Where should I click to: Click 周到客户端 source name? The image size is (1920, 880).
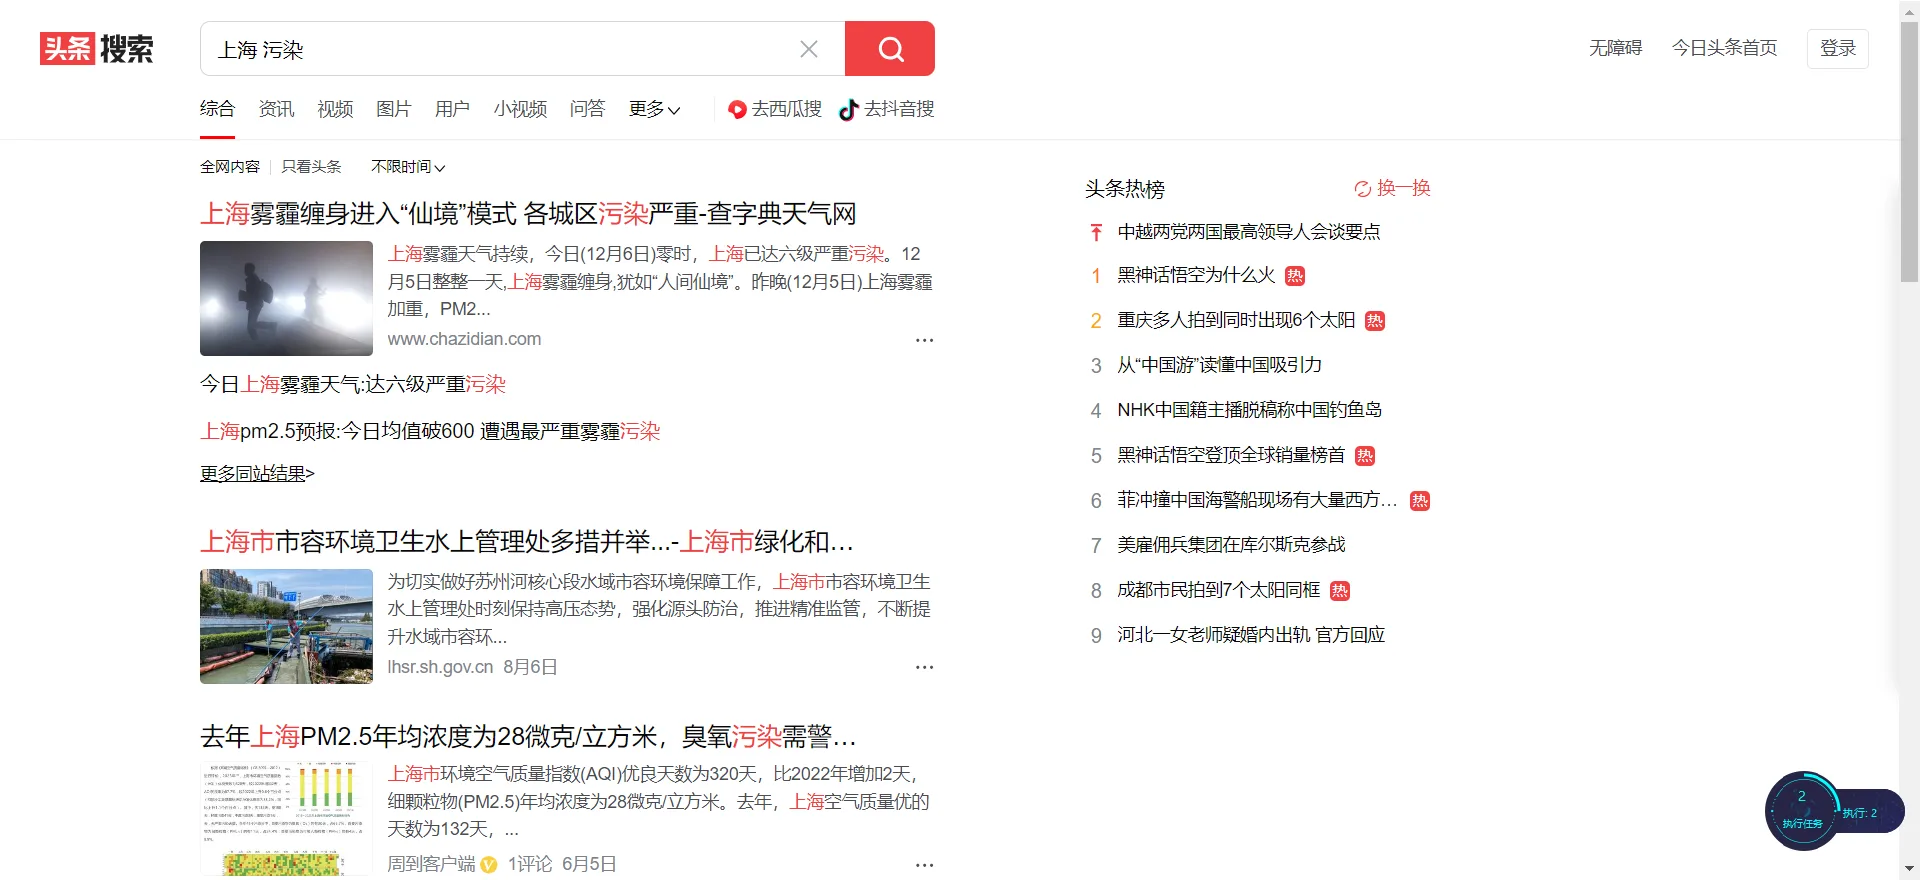[431, 864]
